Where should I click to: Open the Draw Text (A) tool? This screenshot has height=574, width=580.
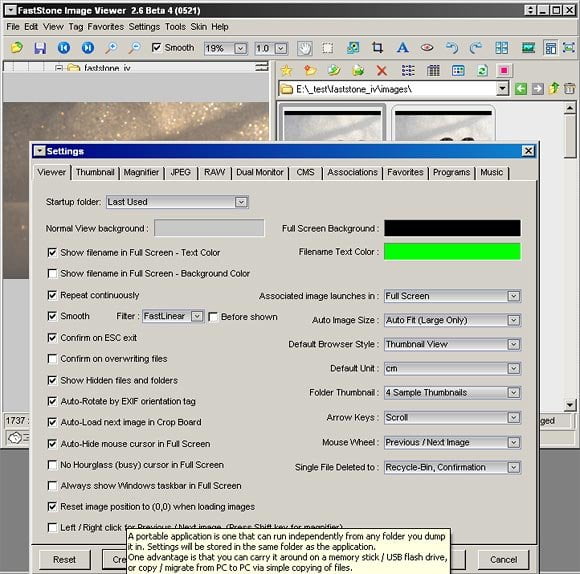[402, 48]
